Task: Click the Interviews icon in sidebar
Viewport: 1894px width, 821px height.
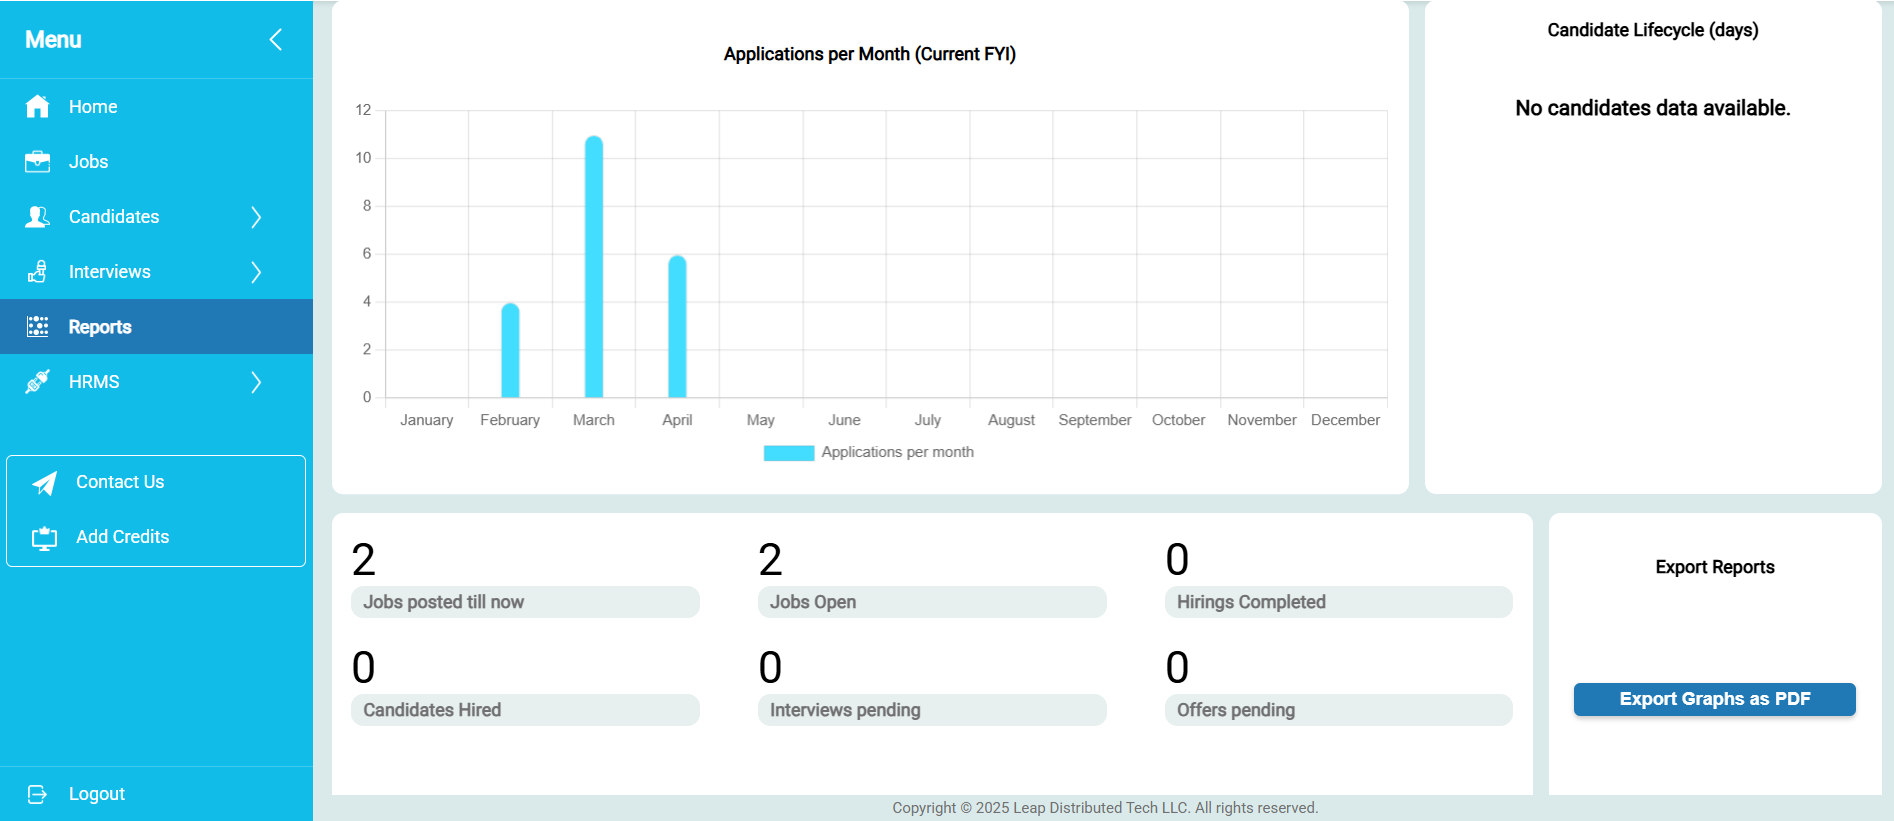Action: [38, 272]
